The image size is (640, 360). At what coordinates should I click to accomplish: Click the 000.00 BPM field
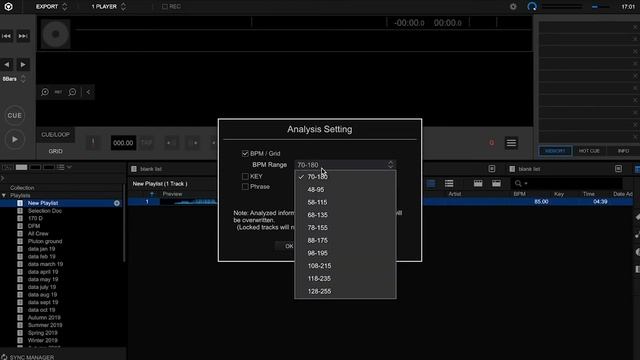coord(123,143)
